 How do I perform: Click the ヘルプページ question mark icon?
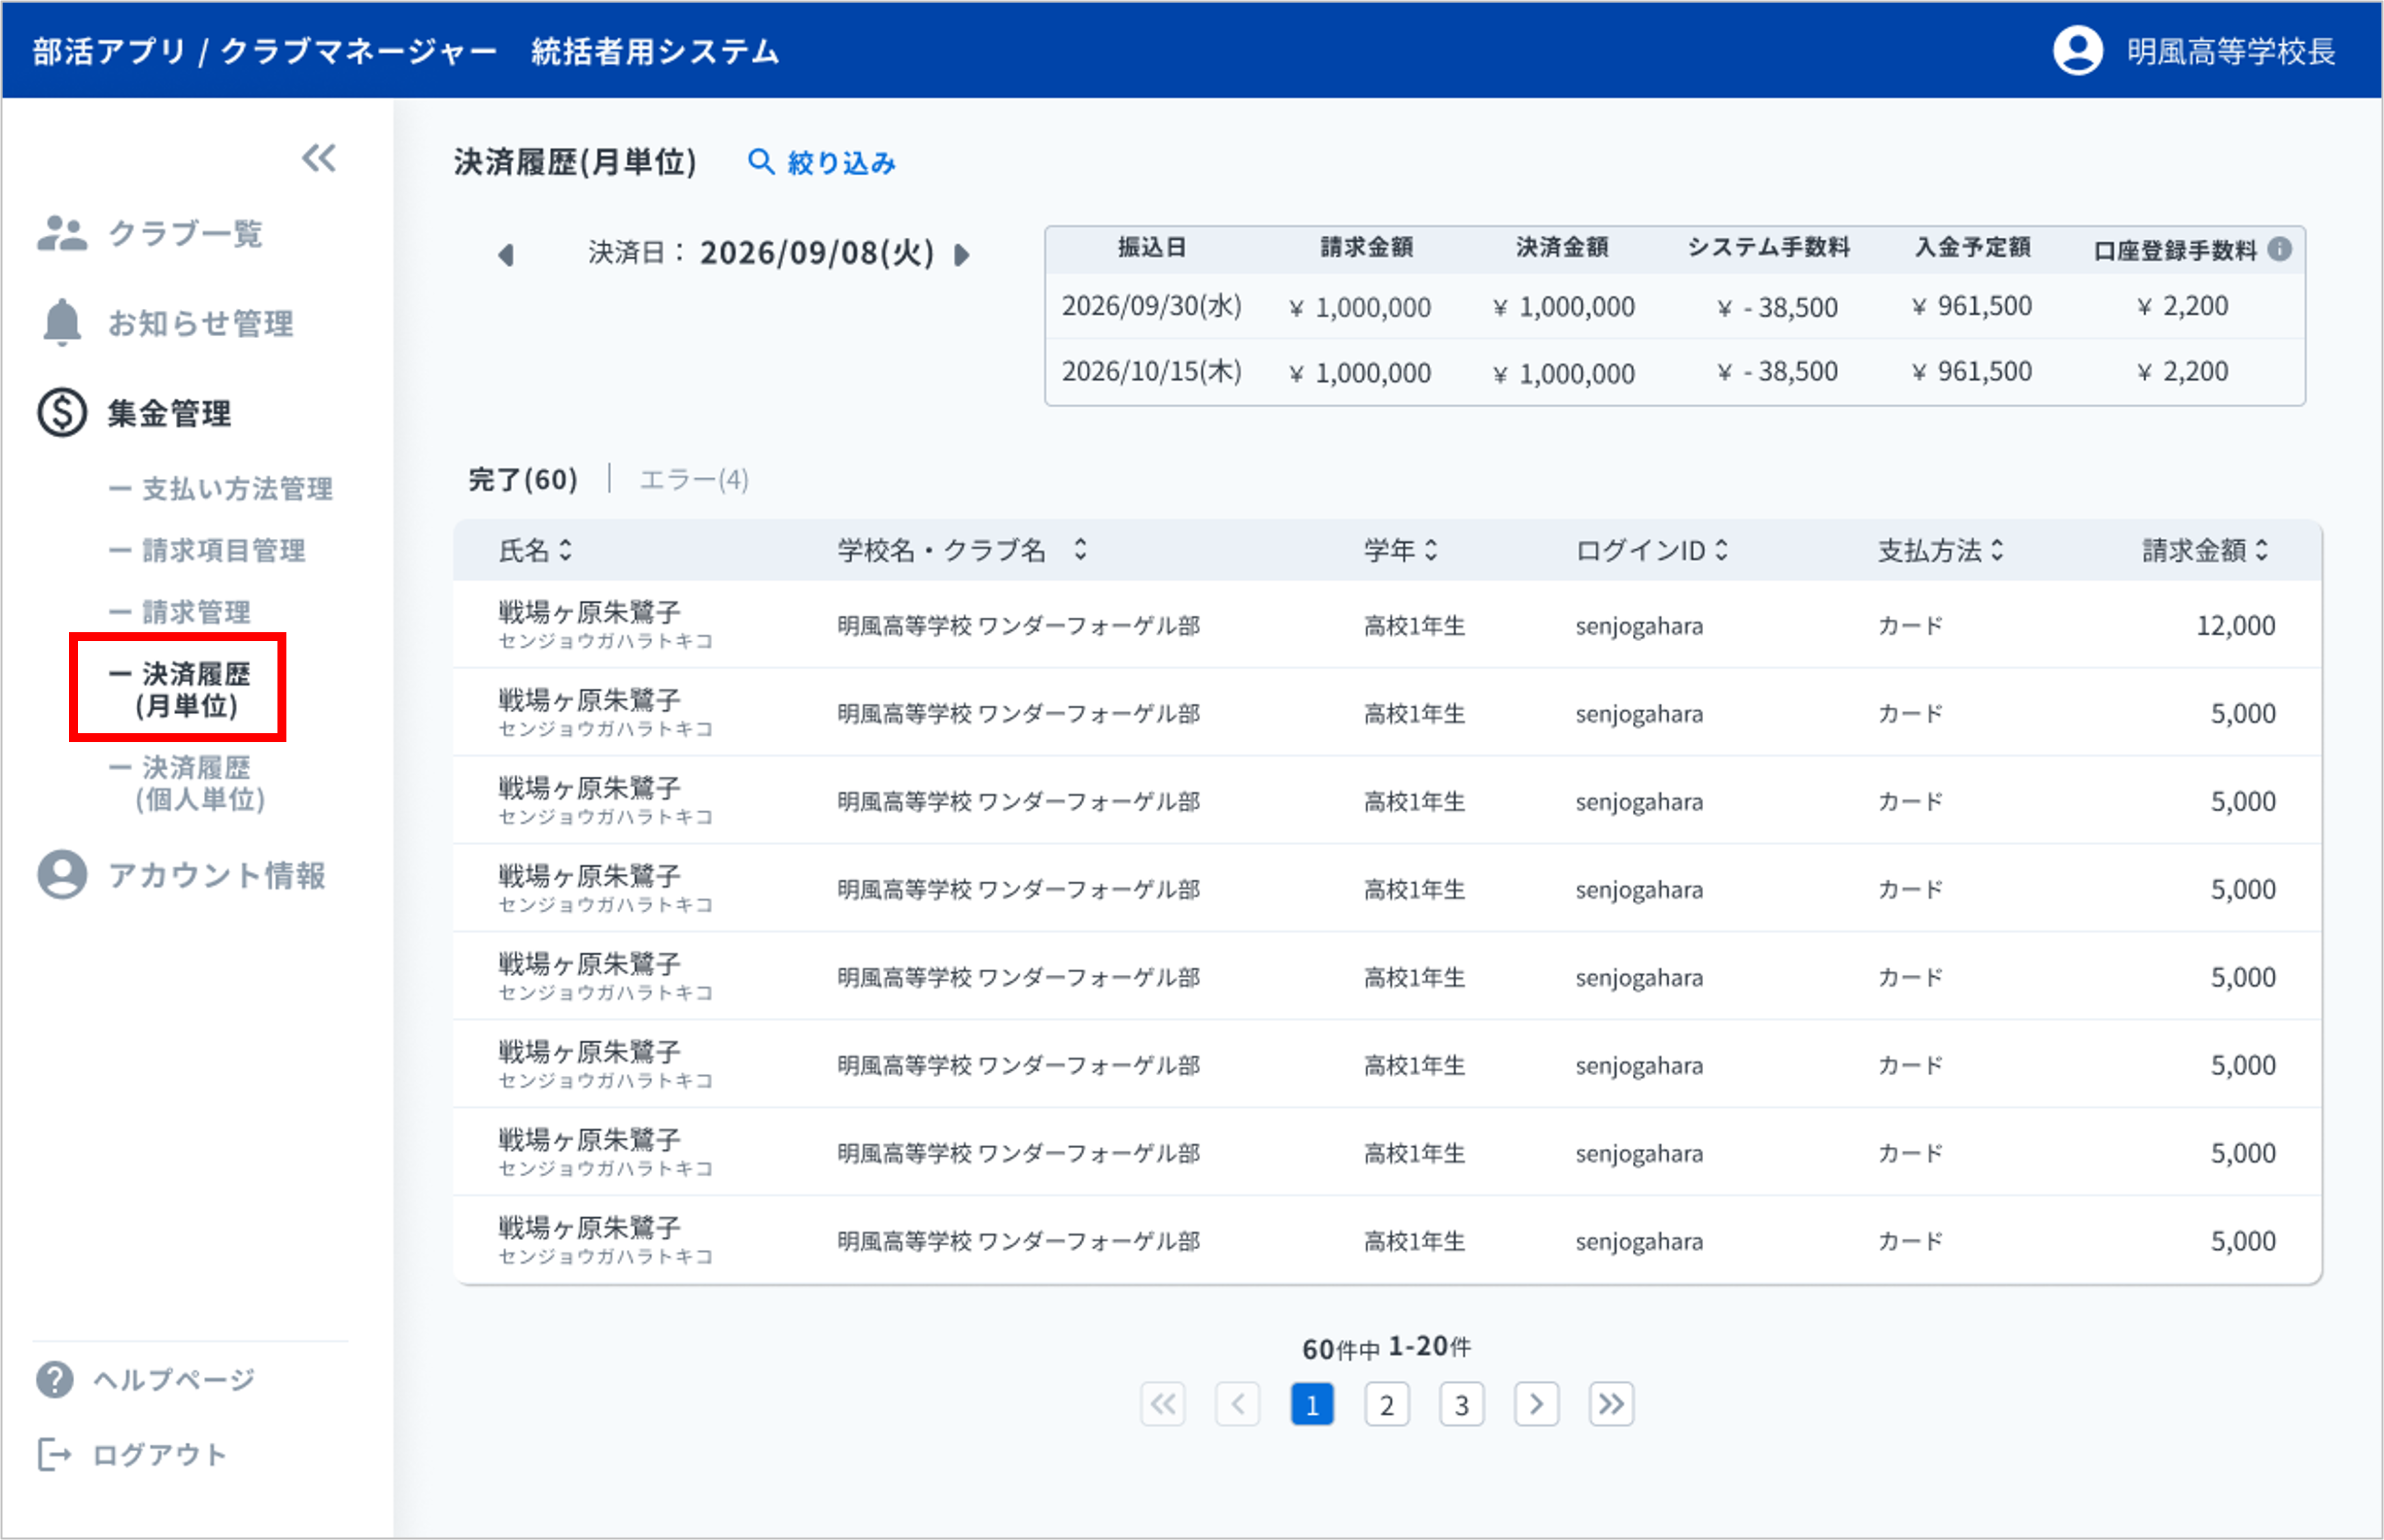pos(54,1380)
